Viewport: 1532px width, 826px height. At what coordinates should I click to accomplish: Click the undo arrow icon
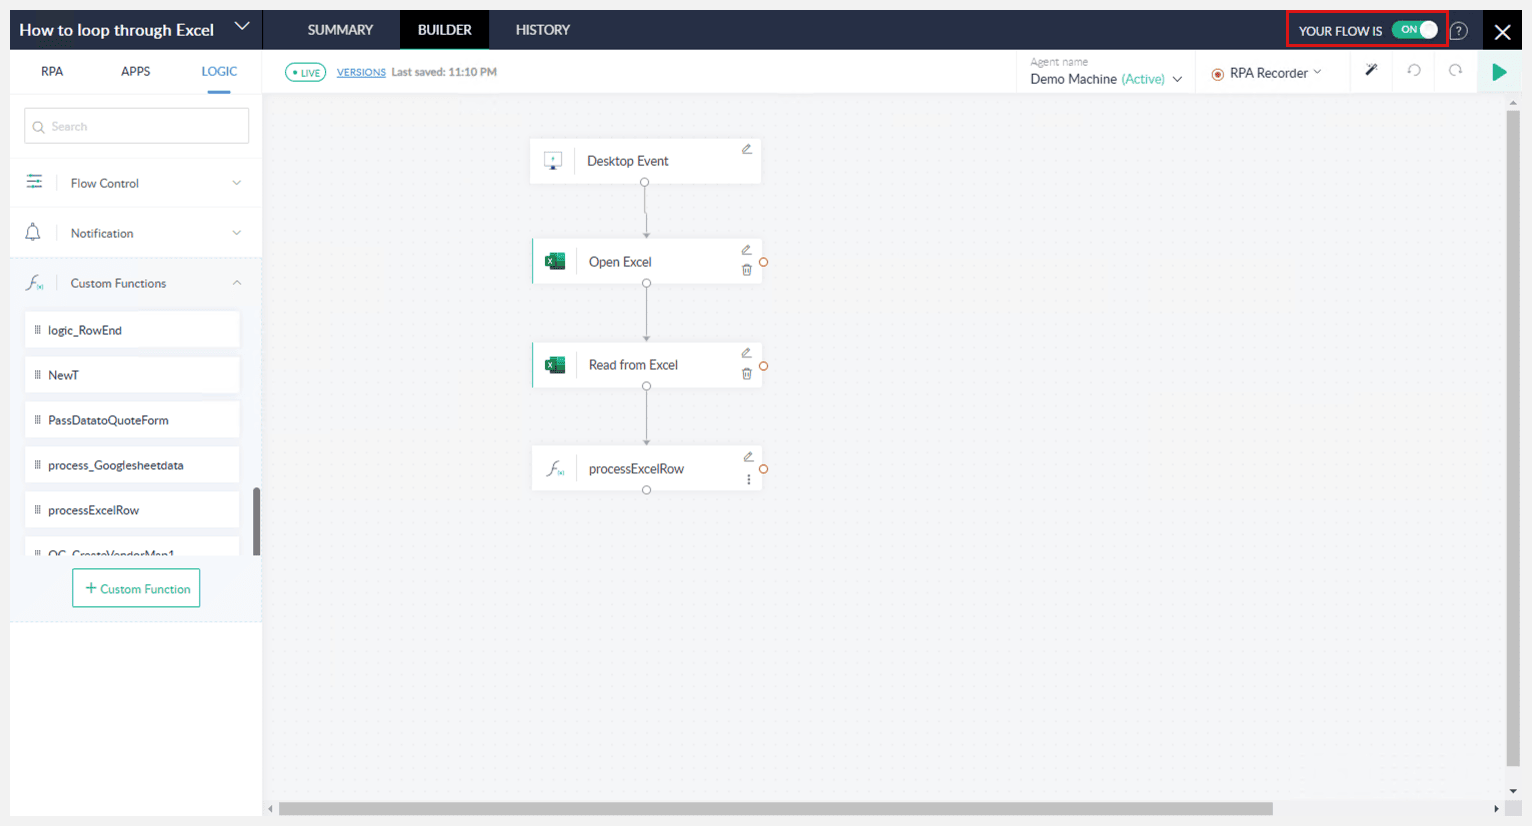coord(1414,70)
